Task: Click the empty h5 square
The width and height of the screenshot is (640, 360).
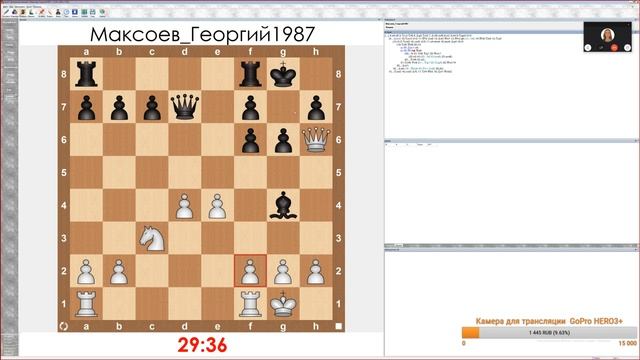Action: (316, 173)
